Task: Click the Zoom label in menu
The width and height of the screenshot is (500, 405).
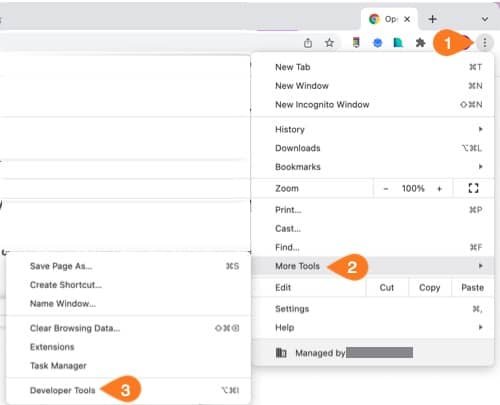Action: click(287, 188)
